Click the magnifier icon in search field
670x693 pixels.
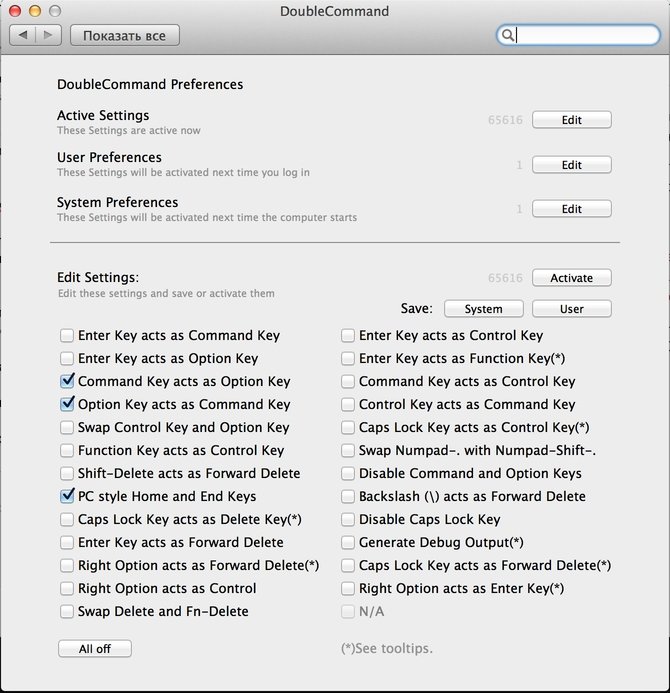point(508,35)
